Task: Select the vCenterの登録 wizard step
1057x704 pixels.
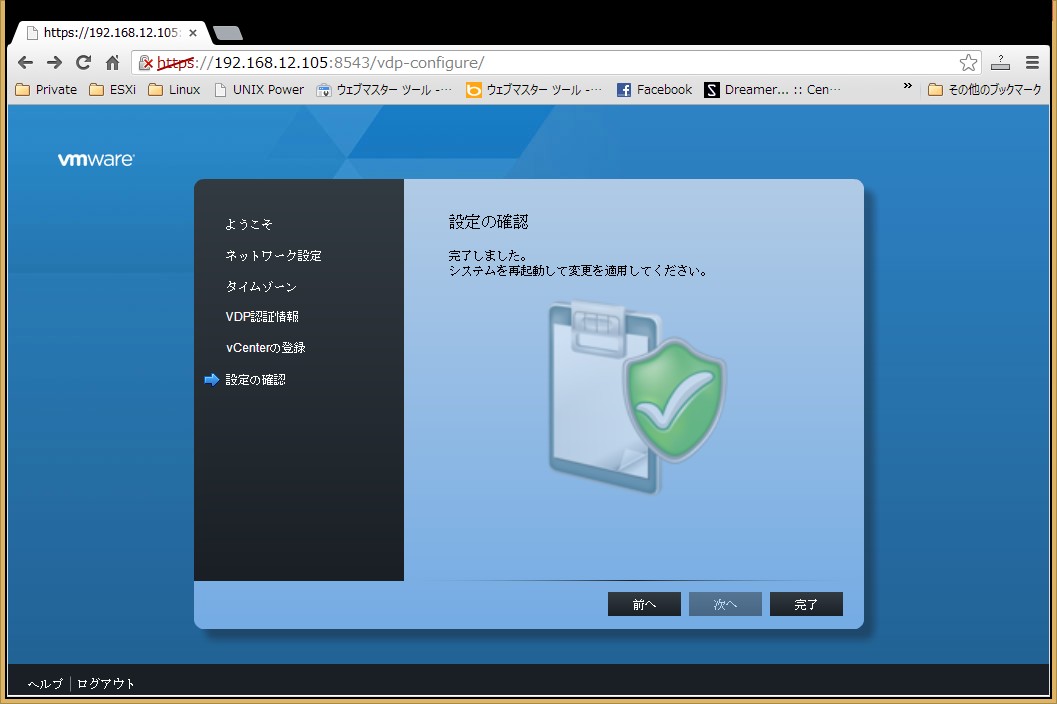Action: pos(266,348)
